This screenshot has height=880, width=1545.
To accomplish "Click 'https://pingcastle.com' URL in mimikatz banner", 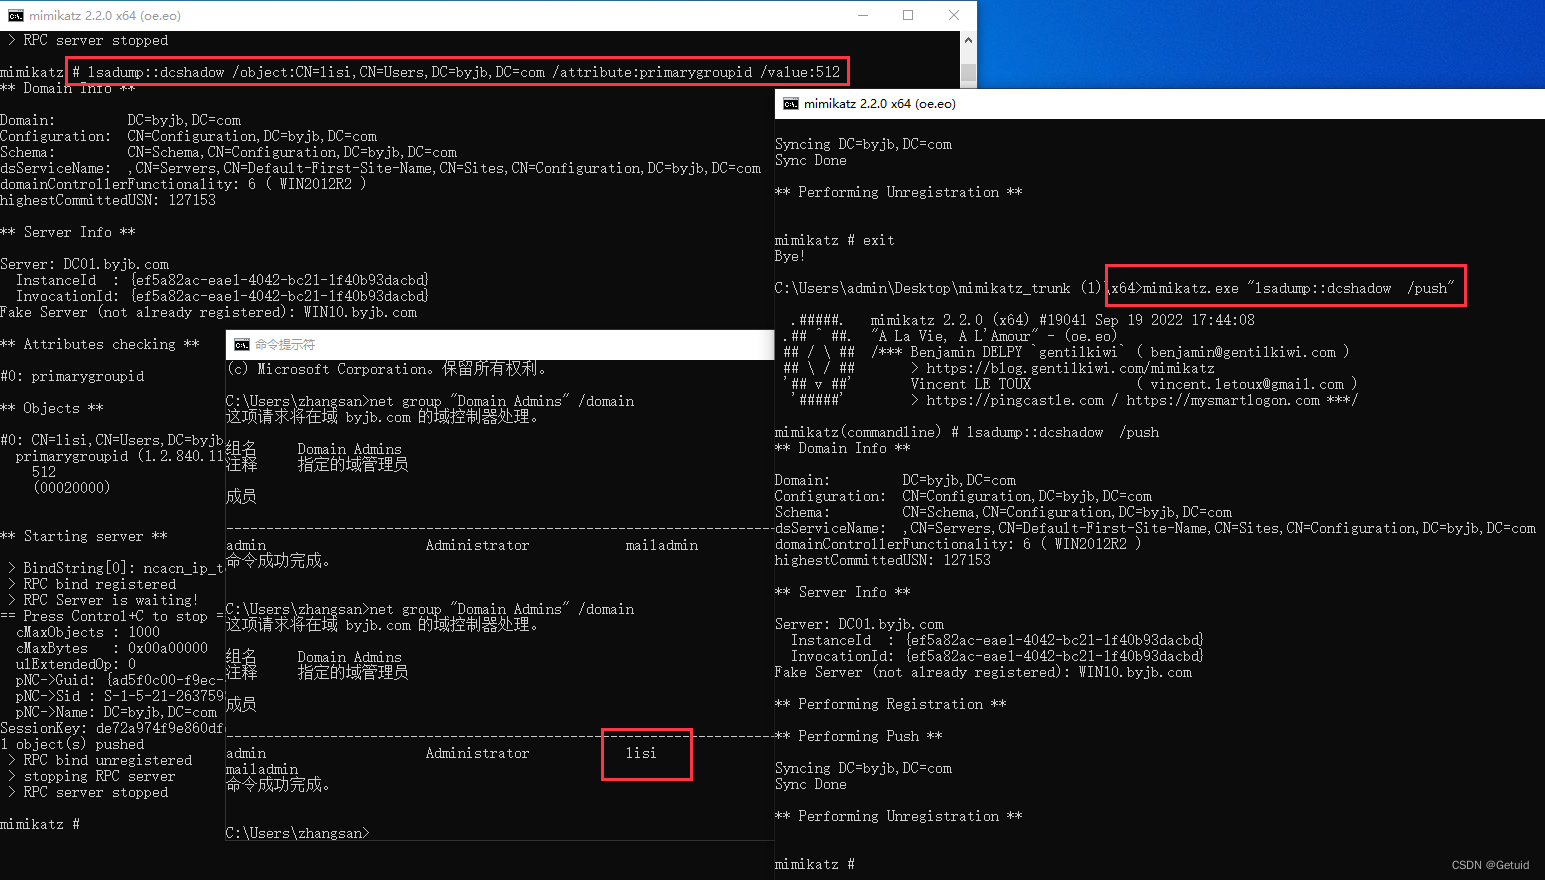I will pyautogui.click(x=1015, y=400).
